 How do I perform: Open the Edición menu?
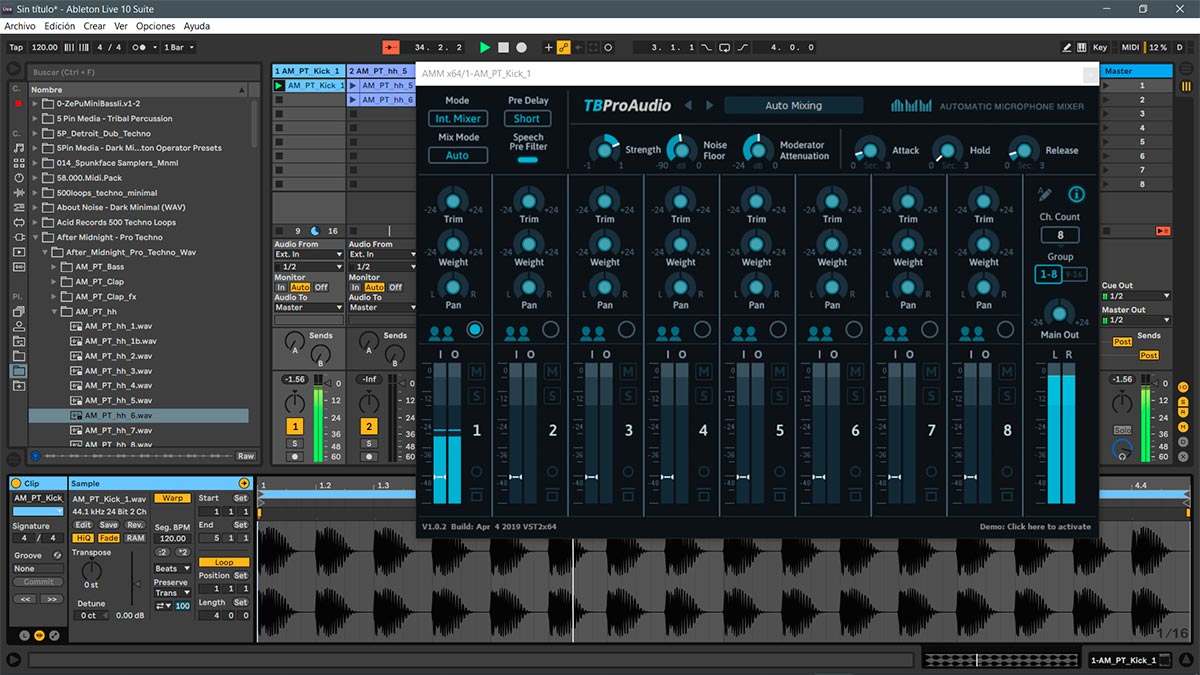point(60,26)
